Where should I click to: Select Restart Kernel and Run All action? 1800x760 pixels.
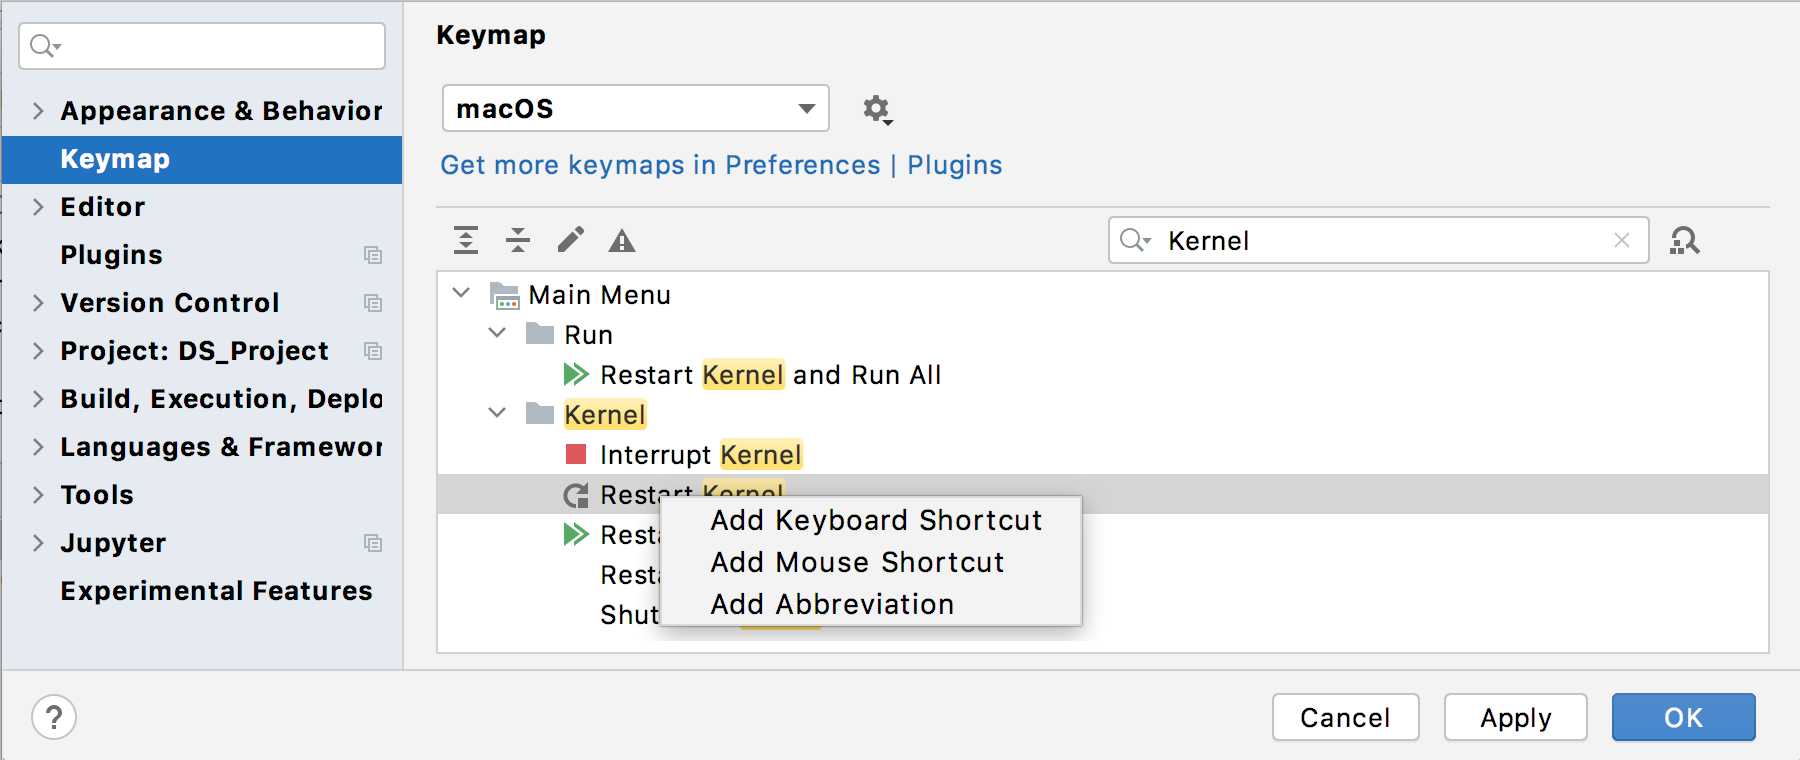coord(770,375)
